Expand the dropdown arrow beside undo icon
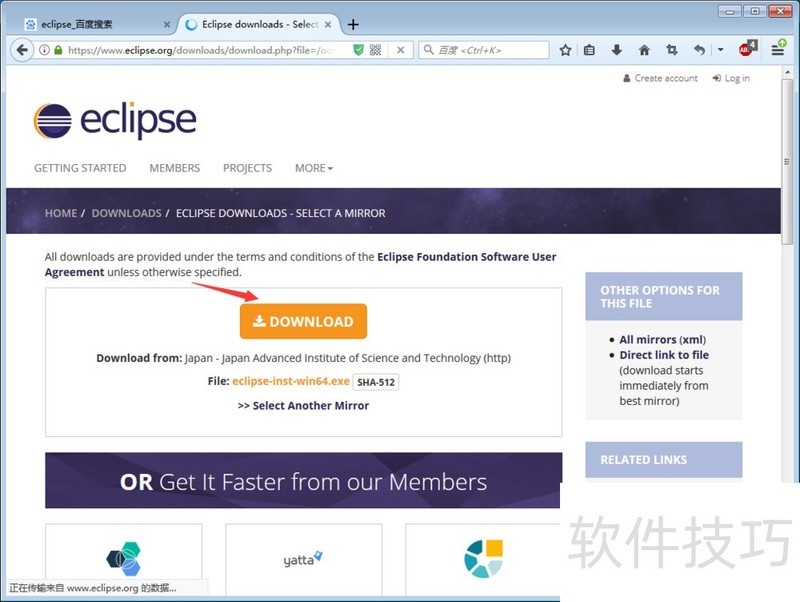This screenshot has height=602, width=800. pos(720,50)
